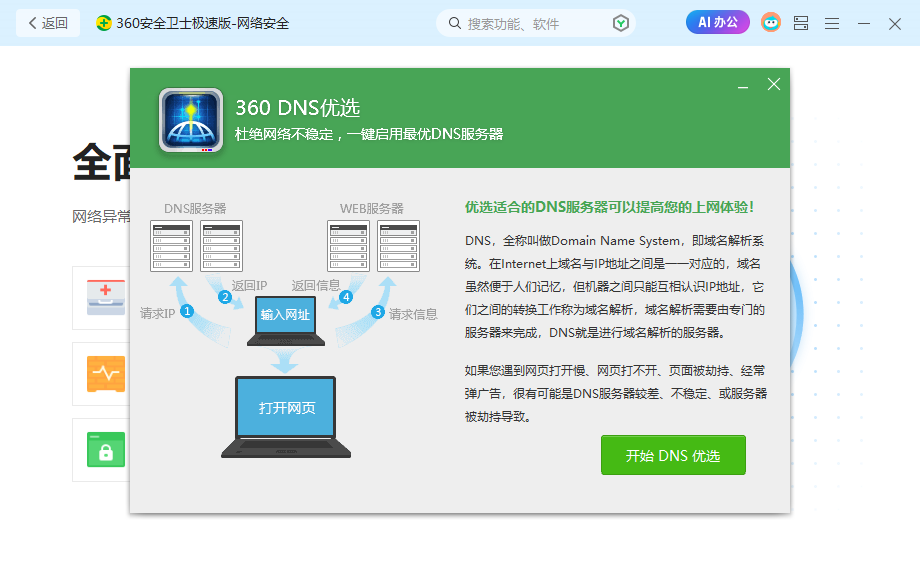Click the green lock security icon
This screenshot has height=580, width=920.
pos(104,450)
